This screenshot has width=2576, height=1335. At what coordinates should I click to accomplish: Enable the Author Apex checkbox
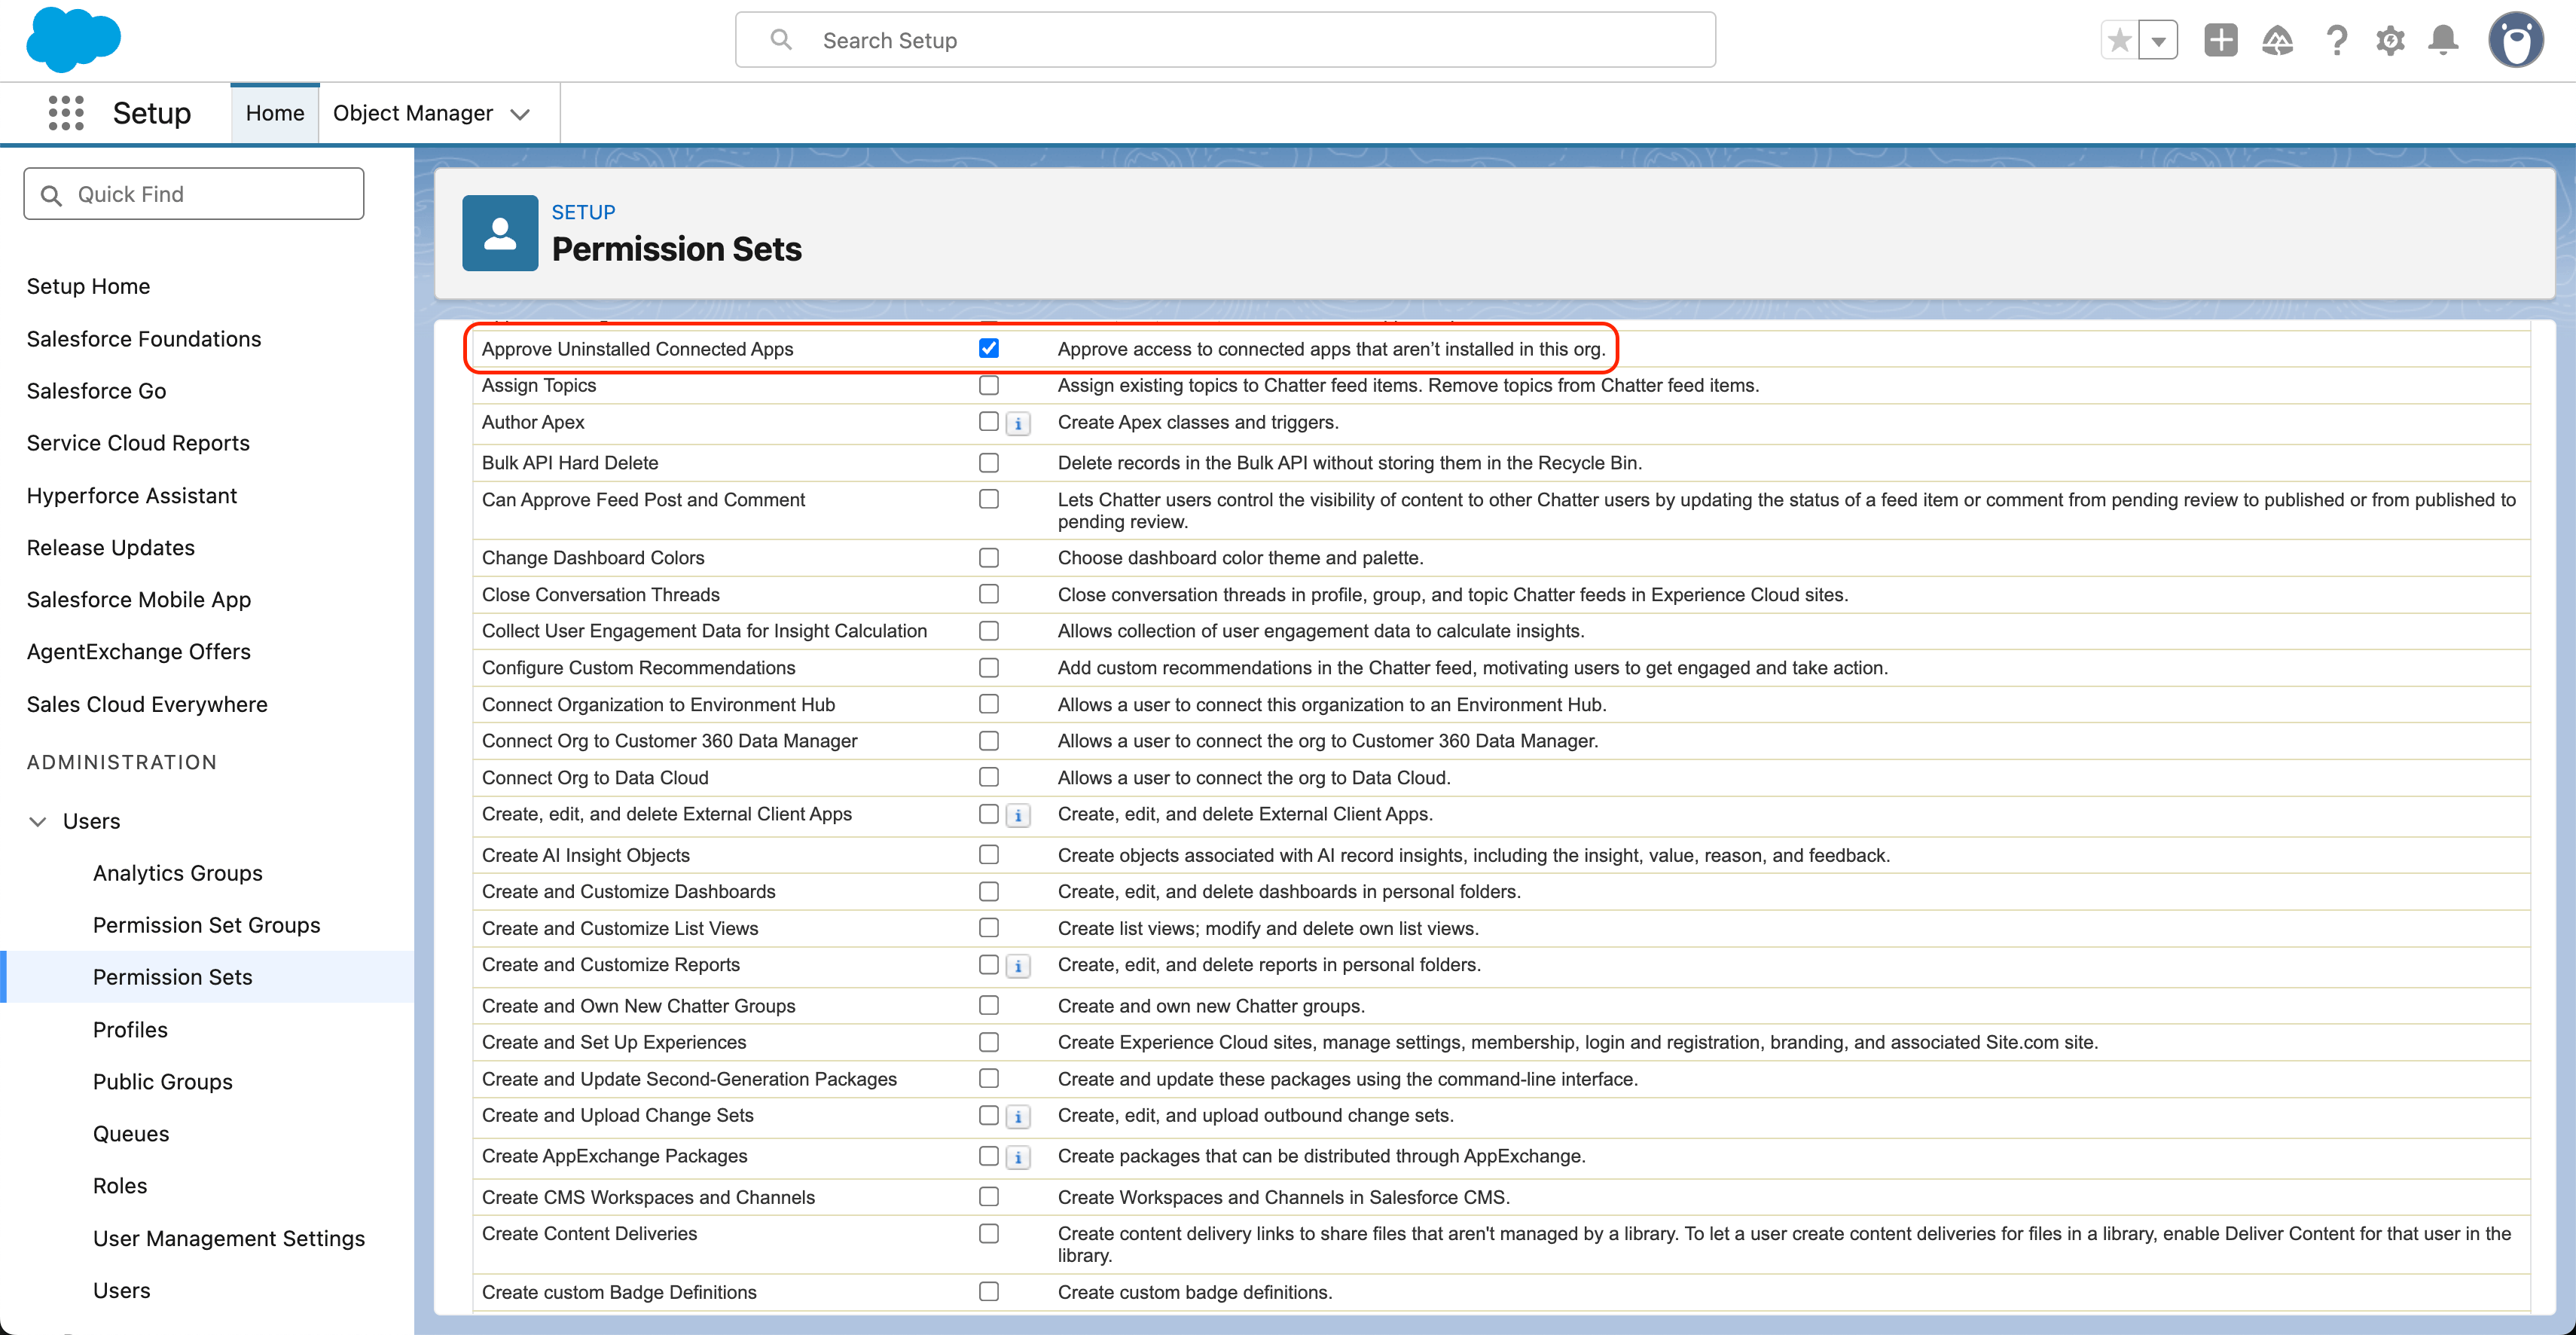click(x=989, y=421)
